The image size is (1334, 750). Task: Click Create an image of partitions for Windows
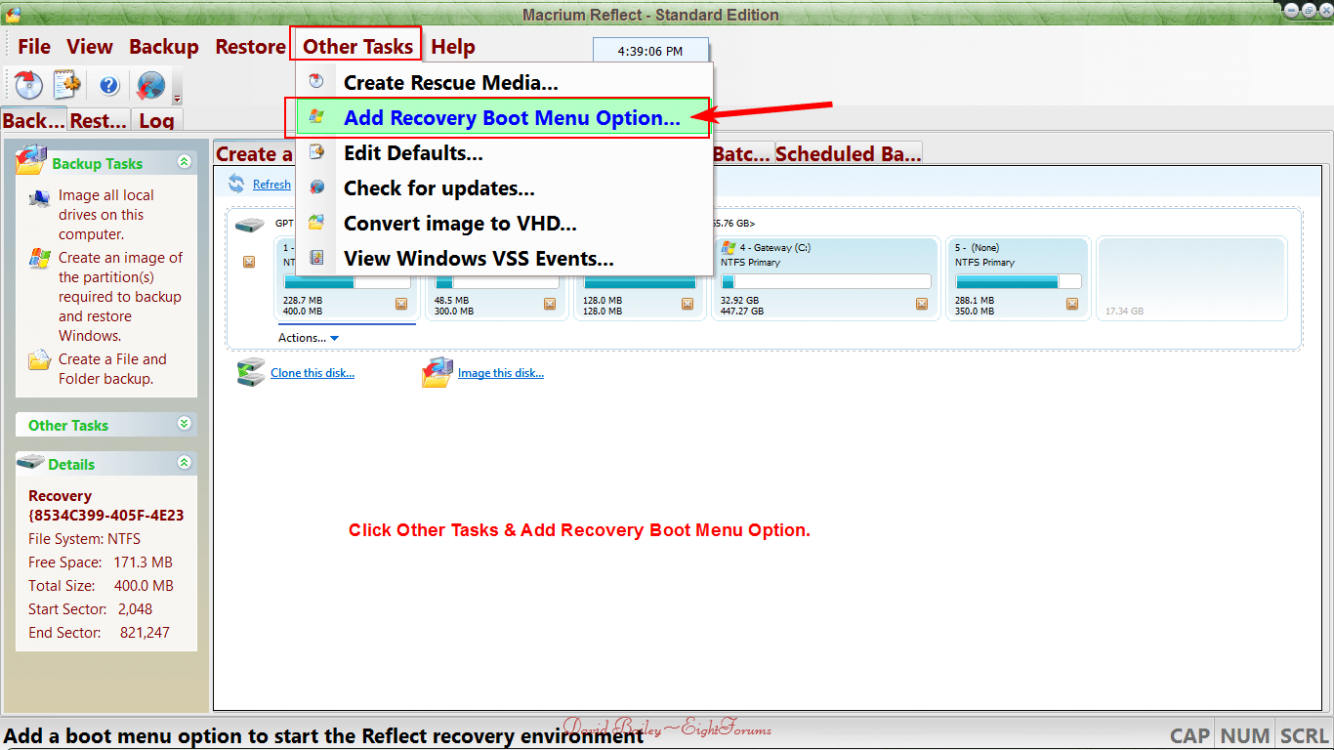click(120, 297)
